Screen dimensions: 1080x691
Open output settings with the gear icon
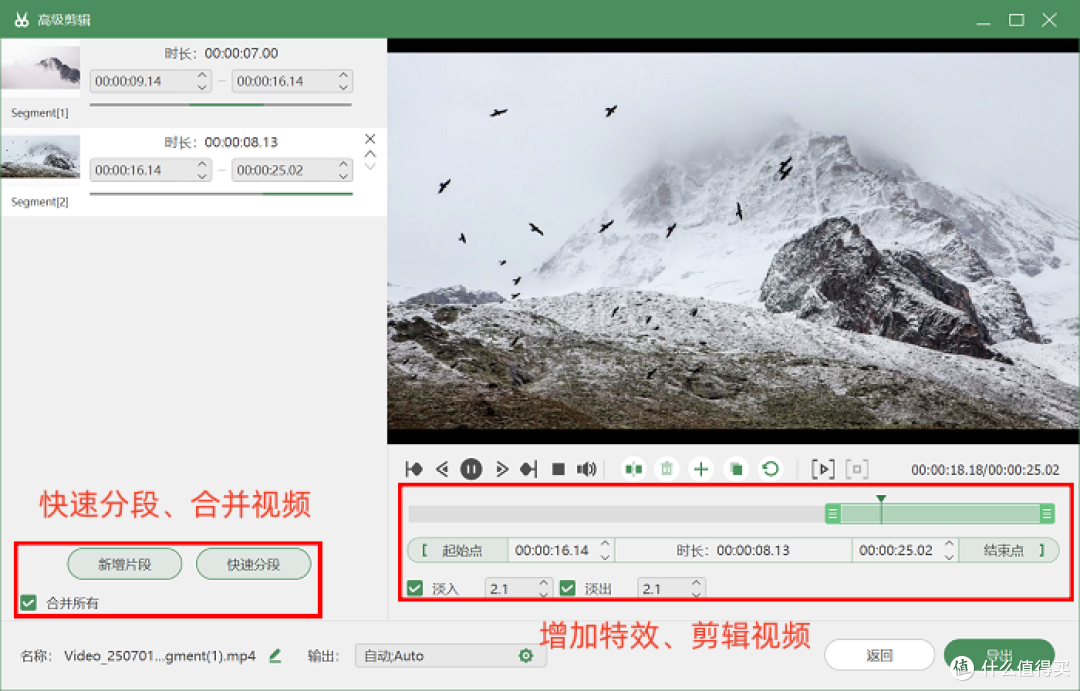point(526,656)
